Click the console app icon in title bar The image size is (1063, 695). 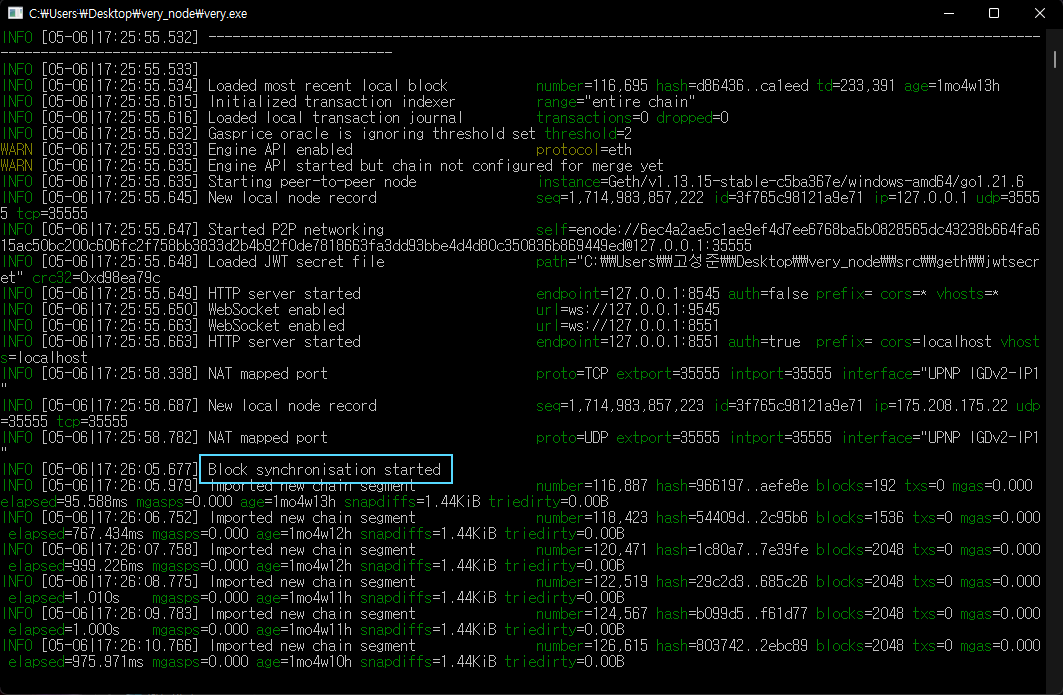(x=15, y=14)
